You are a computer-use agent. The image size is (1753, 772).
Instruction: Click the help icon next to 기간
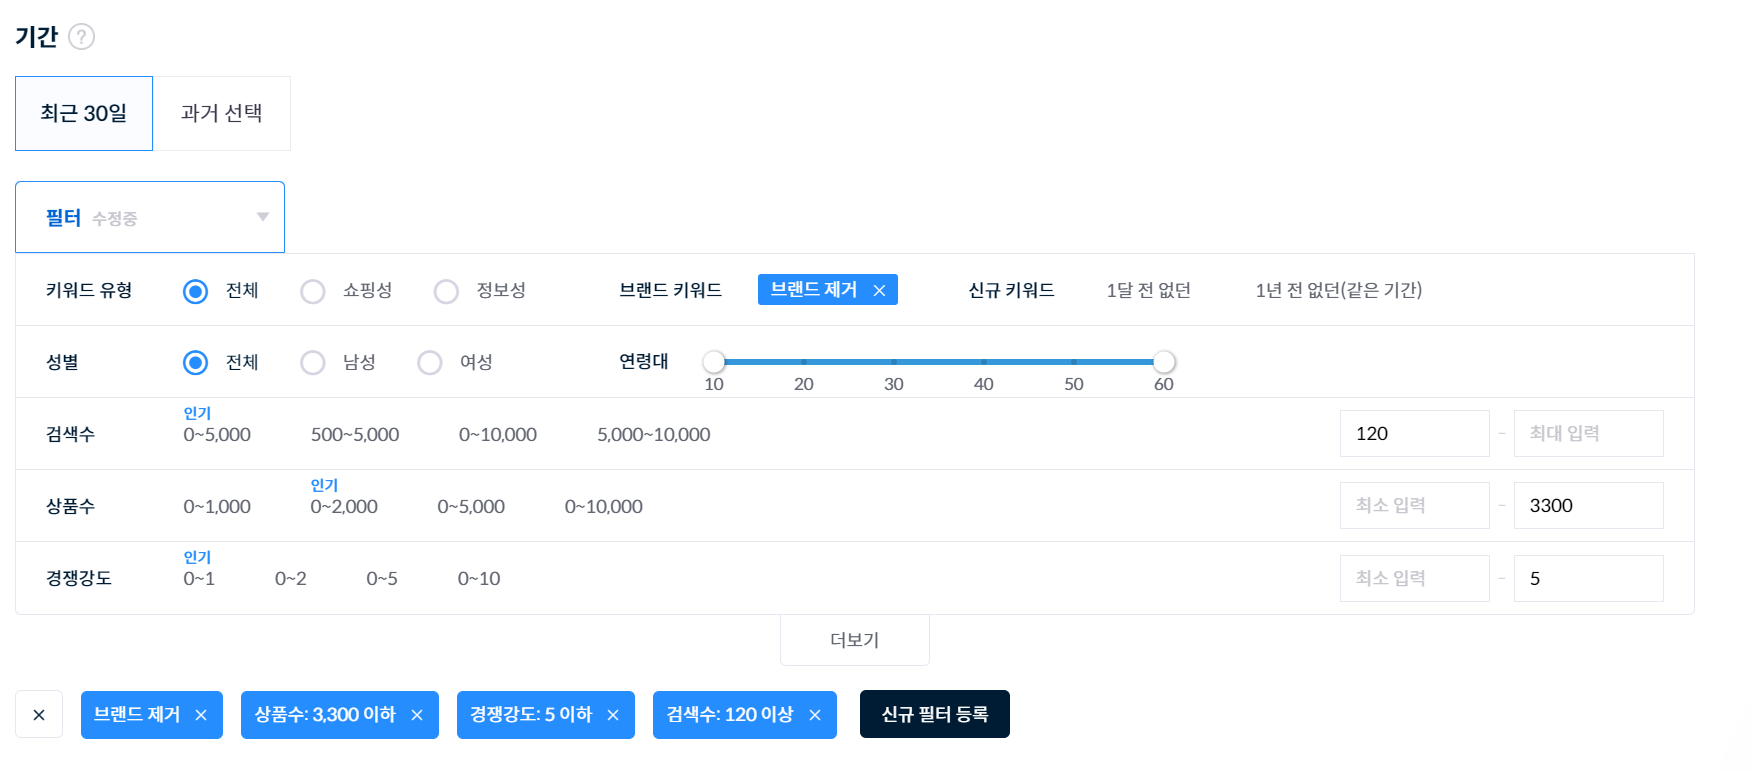point(81,37)
